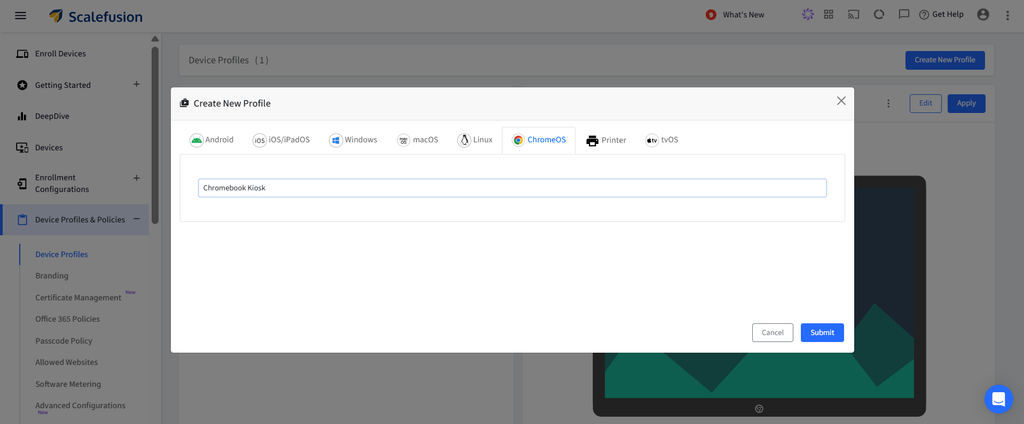Expand Getting Started with plus sign

coord(136,84)
